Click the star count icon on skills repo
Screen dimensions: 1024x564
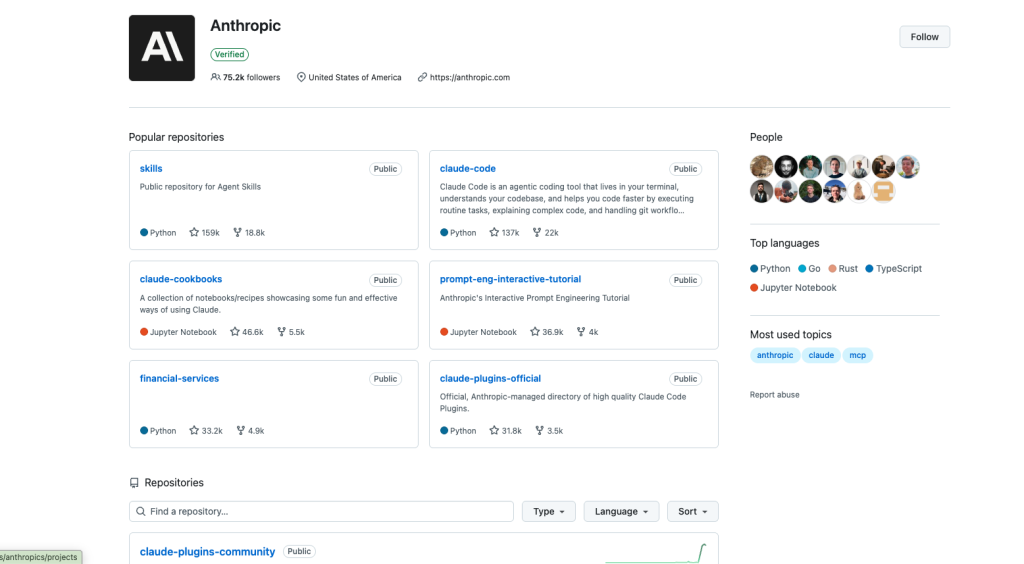coord(194,232)
